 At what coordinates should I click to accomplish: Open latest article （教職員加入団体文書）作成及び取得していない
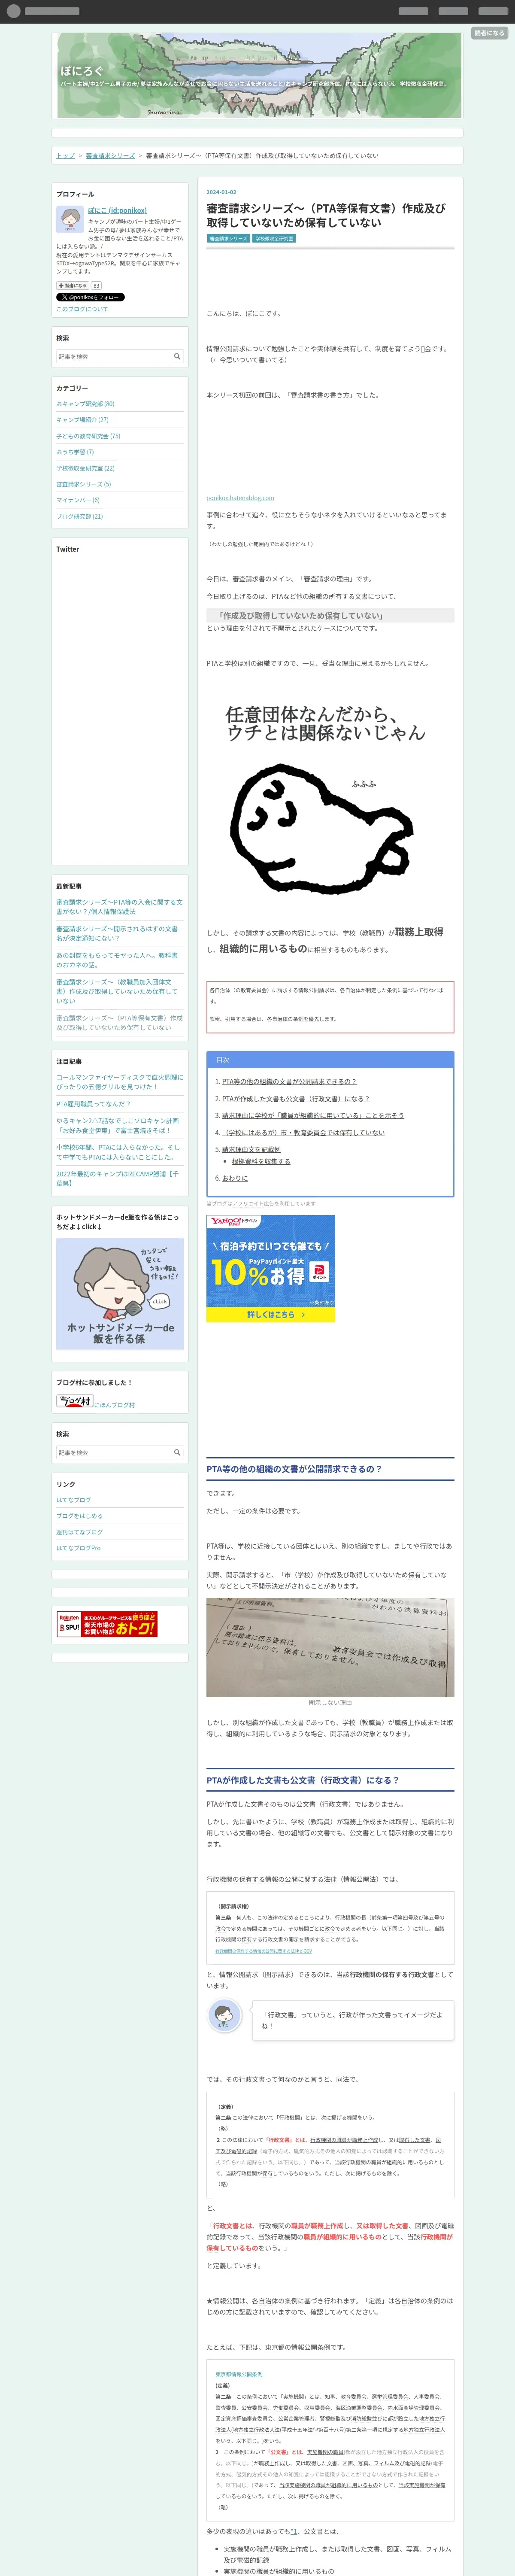tap(117, 991)
